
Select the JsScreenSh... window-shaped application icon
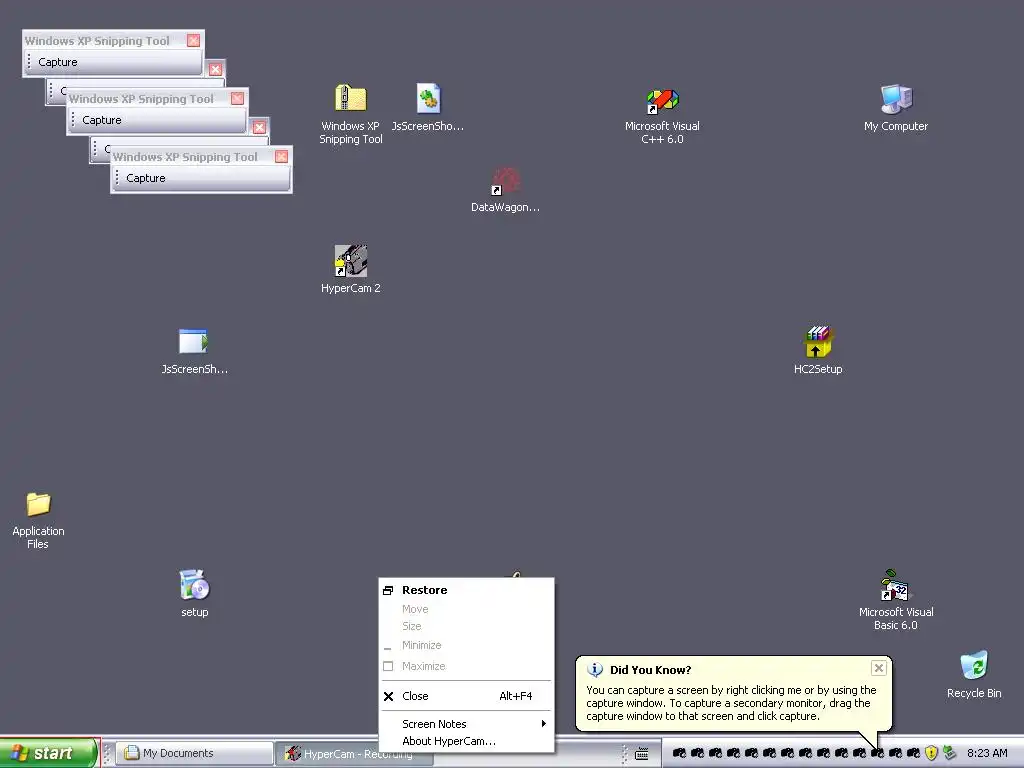193,342
